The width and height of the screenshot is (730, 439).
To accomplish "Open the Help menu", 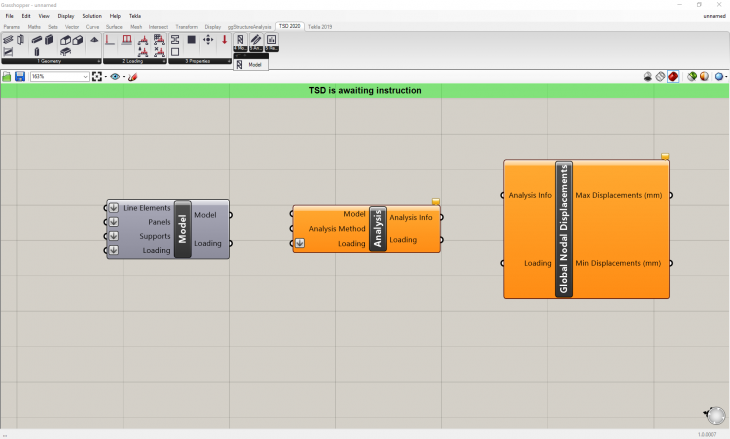I will [115, 16].
